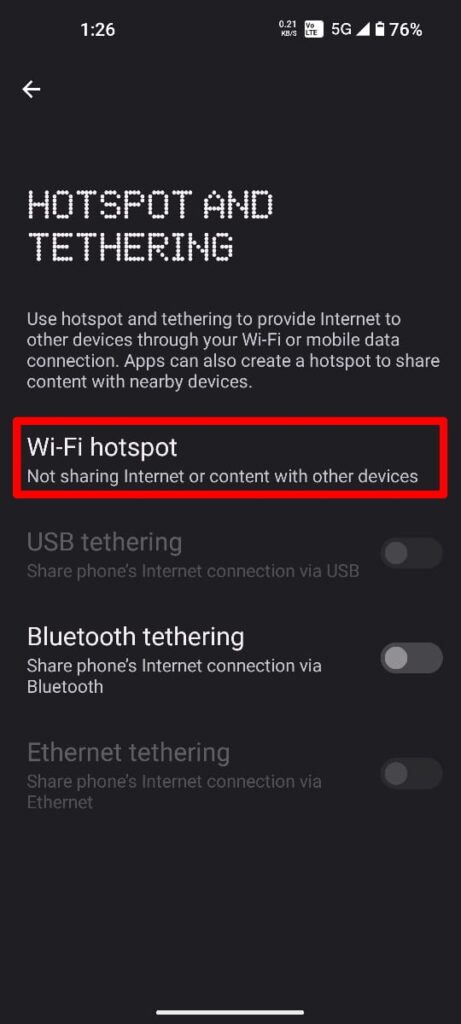Tap the hotspot description paragraph
Screen dimensions: 461x1024
click(233, 351)
